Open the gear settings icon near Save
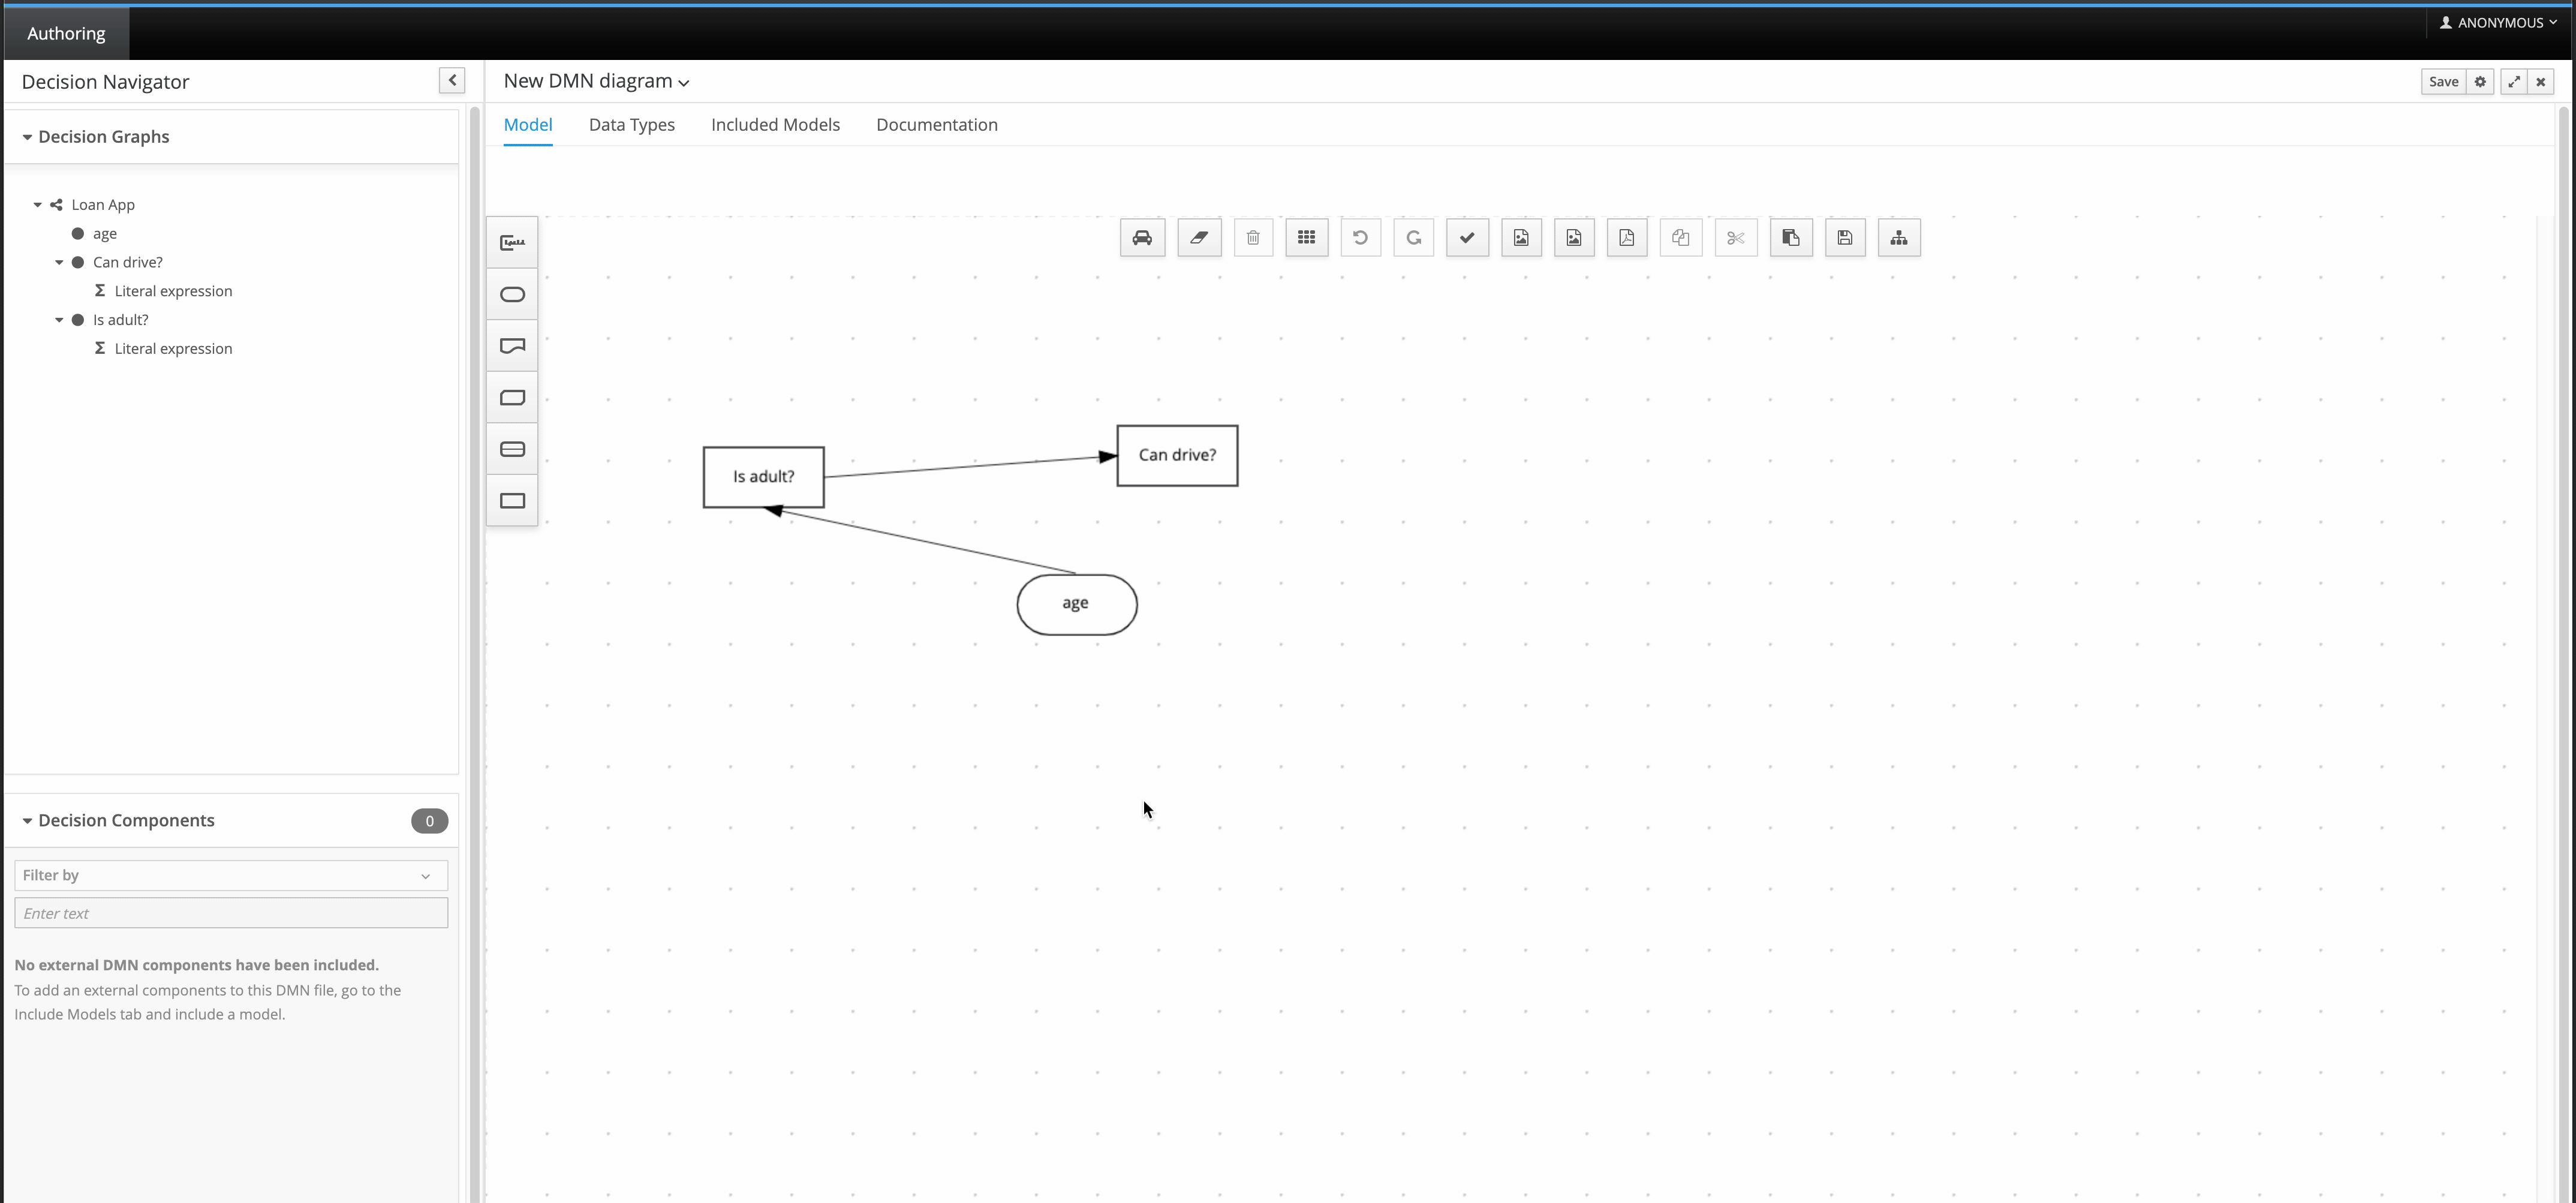 pyautogui.click(x=2480, y=82)
